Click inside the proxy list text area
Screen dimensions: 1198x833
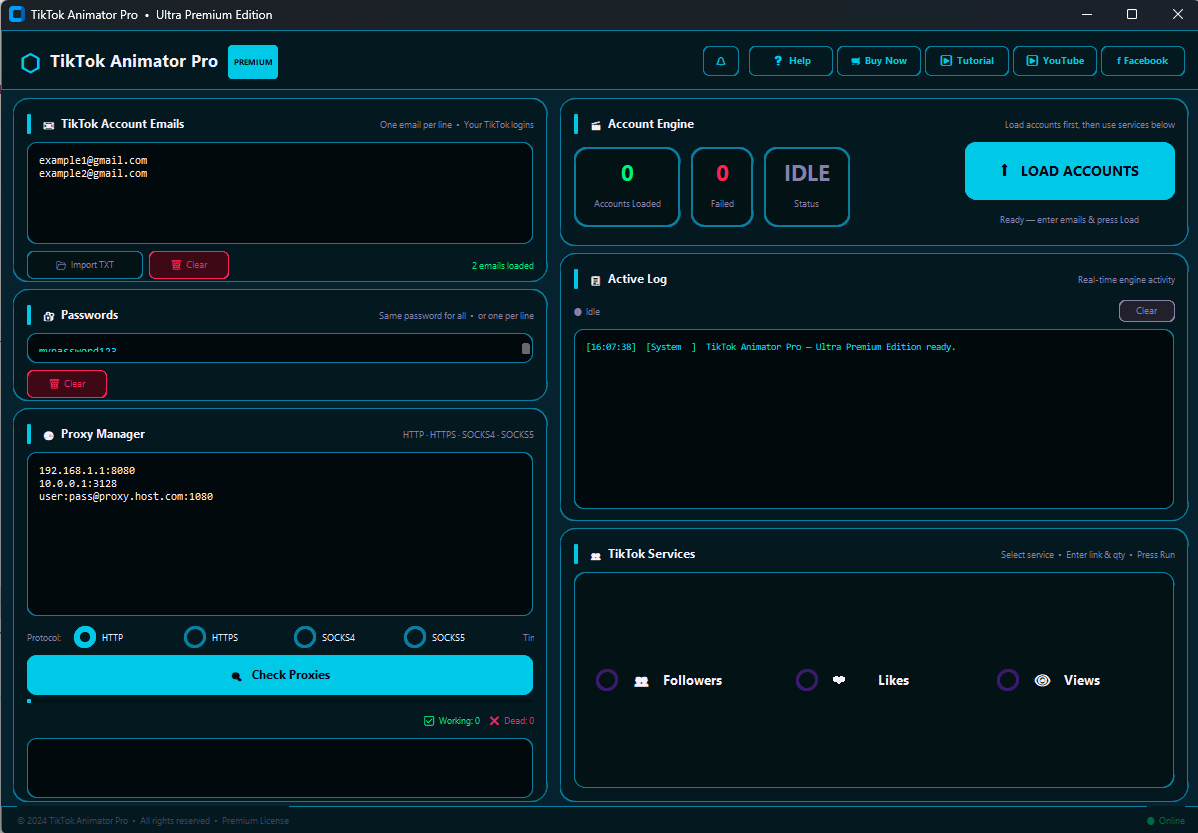[280, 534]
